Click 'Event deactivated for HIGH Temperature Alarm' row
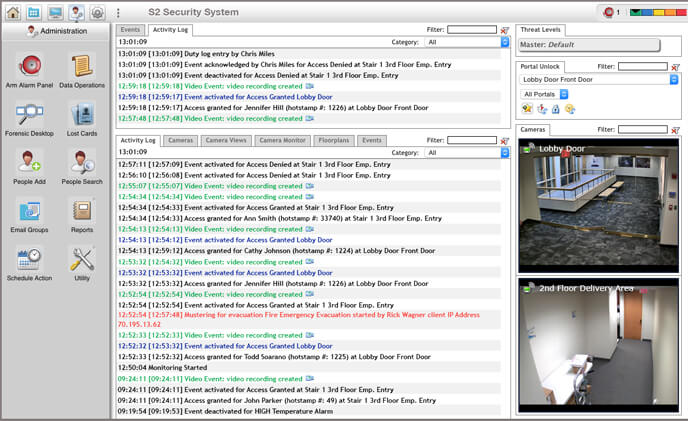This screenshot has width=688, height=421. 309,412
